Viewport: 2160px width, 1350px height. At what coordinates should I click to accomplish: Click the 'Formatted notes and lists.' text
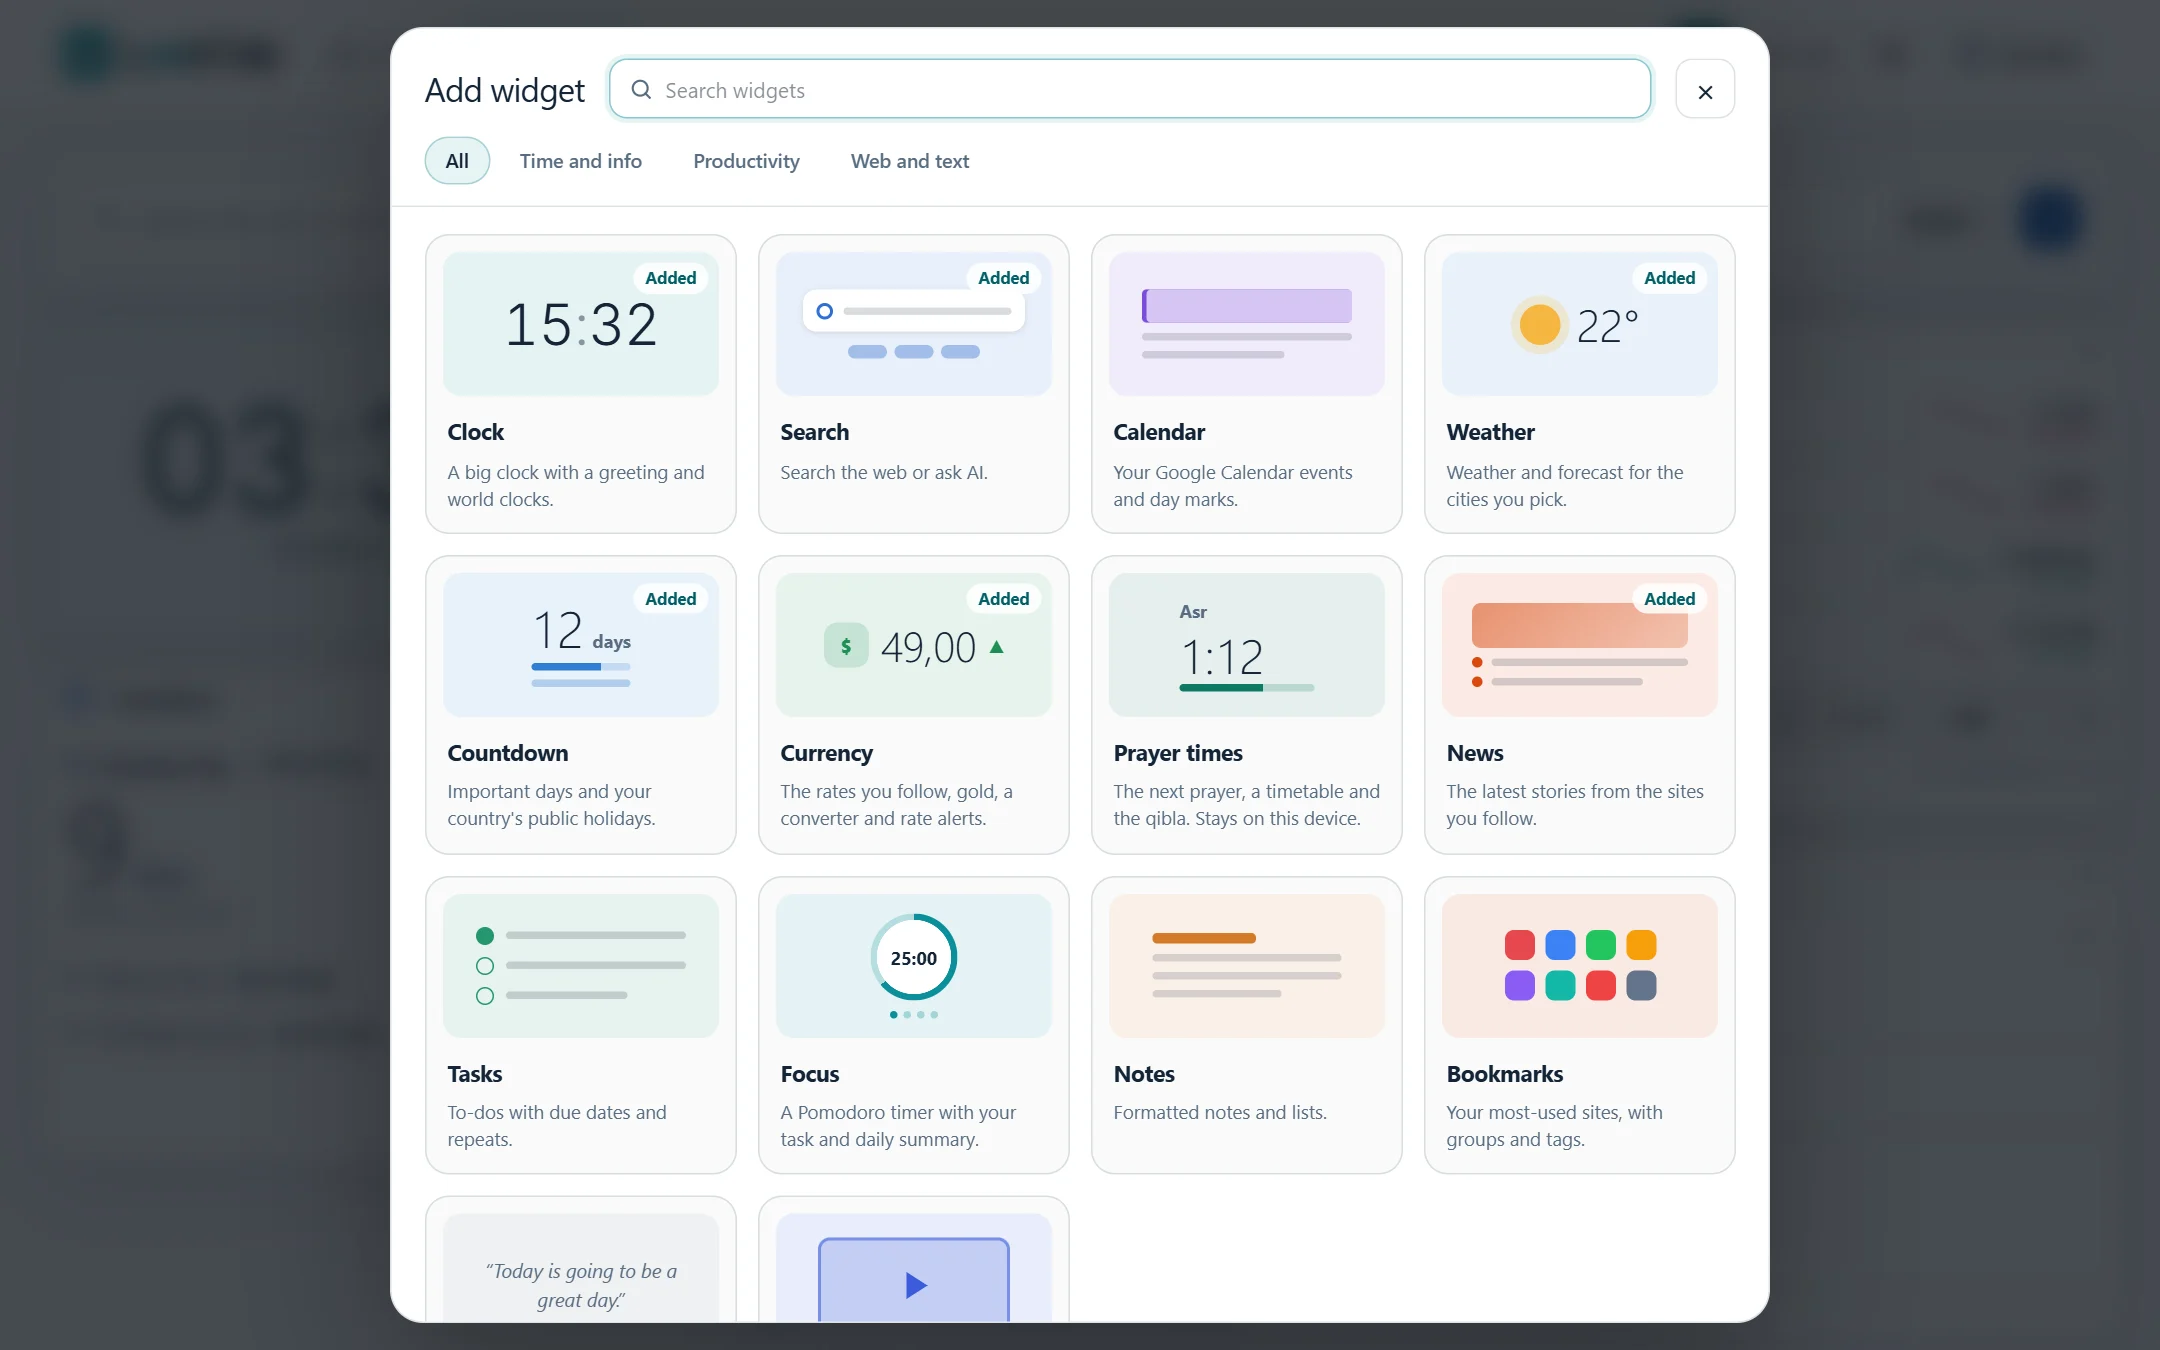1220,1112
